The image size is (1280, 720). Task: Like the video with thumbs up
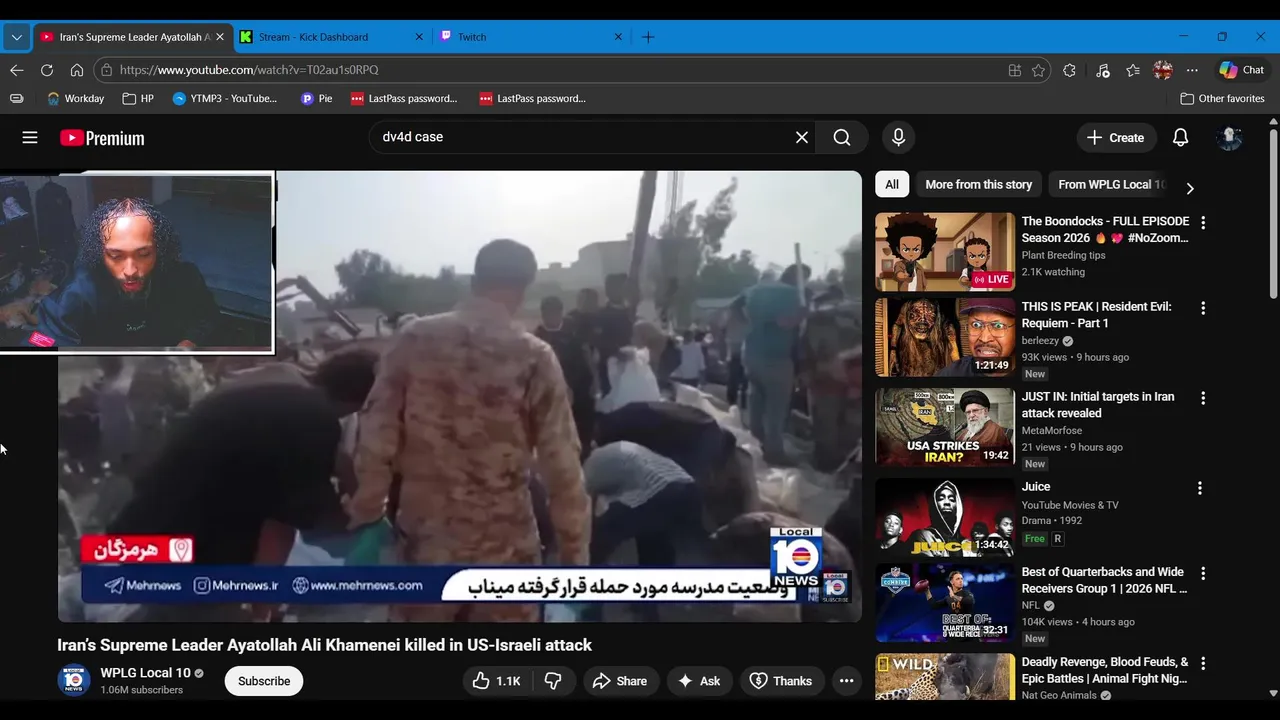pos(497,681)
